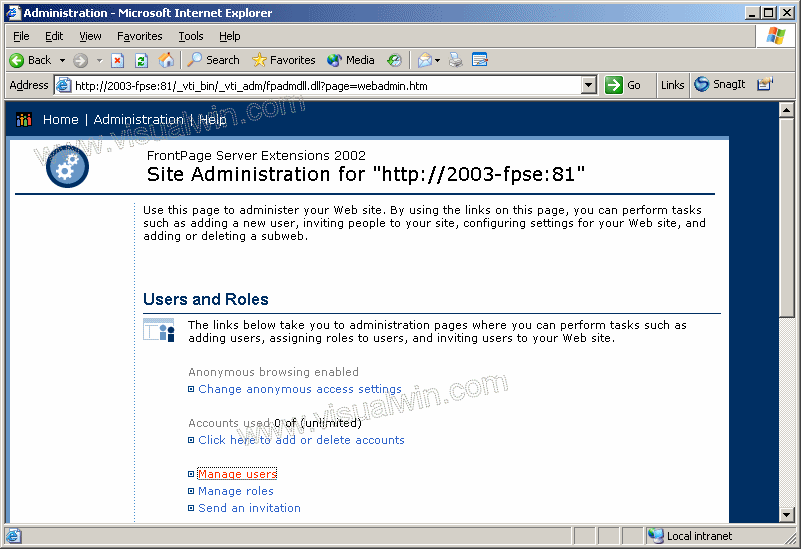Click the Administration link in top navigation
The image size is (801, 549).
pyautogui.click(x=138, y=119)
